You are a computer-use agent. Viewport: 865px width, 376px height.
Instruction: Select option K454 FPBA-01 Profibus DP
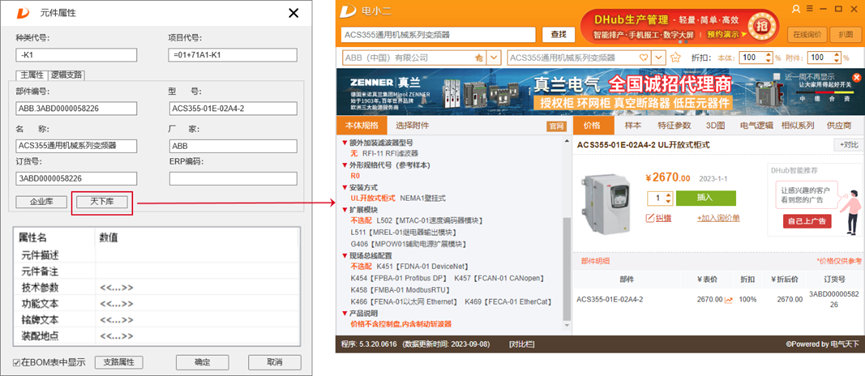click(399, 278)
